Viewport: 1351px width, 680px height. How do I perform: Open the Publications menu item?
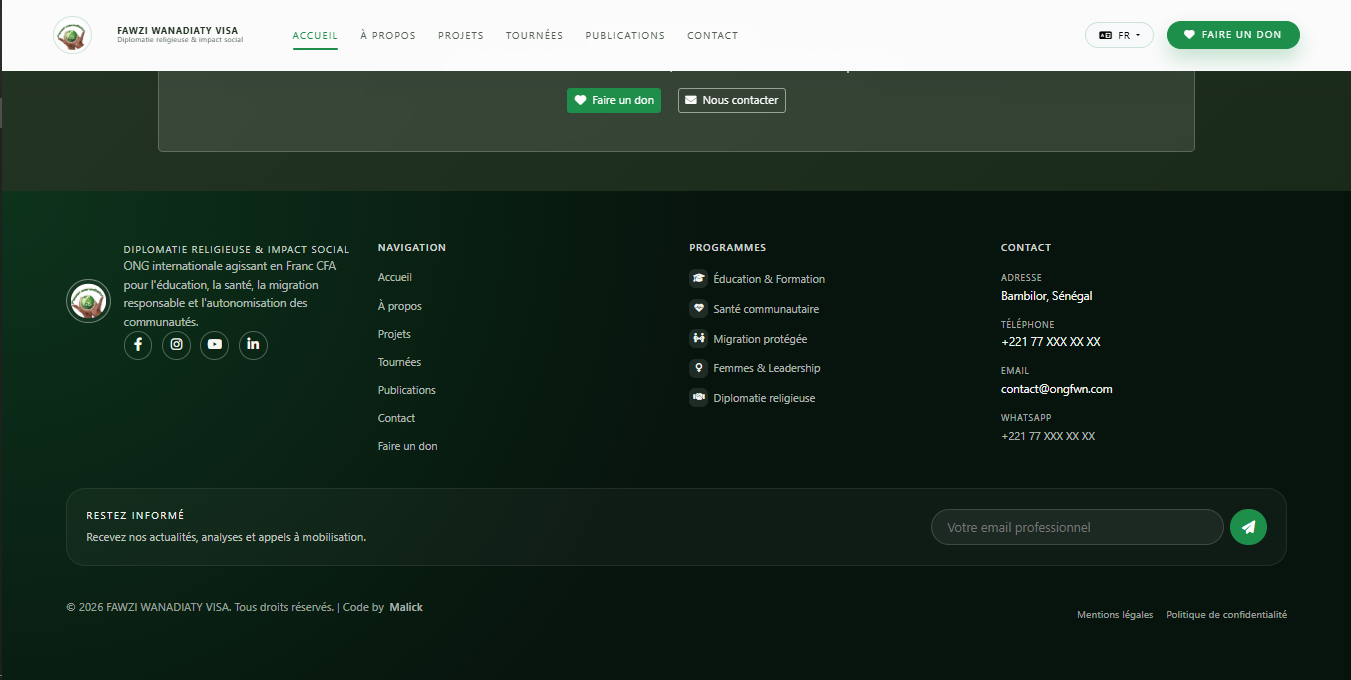coord(625,36)
